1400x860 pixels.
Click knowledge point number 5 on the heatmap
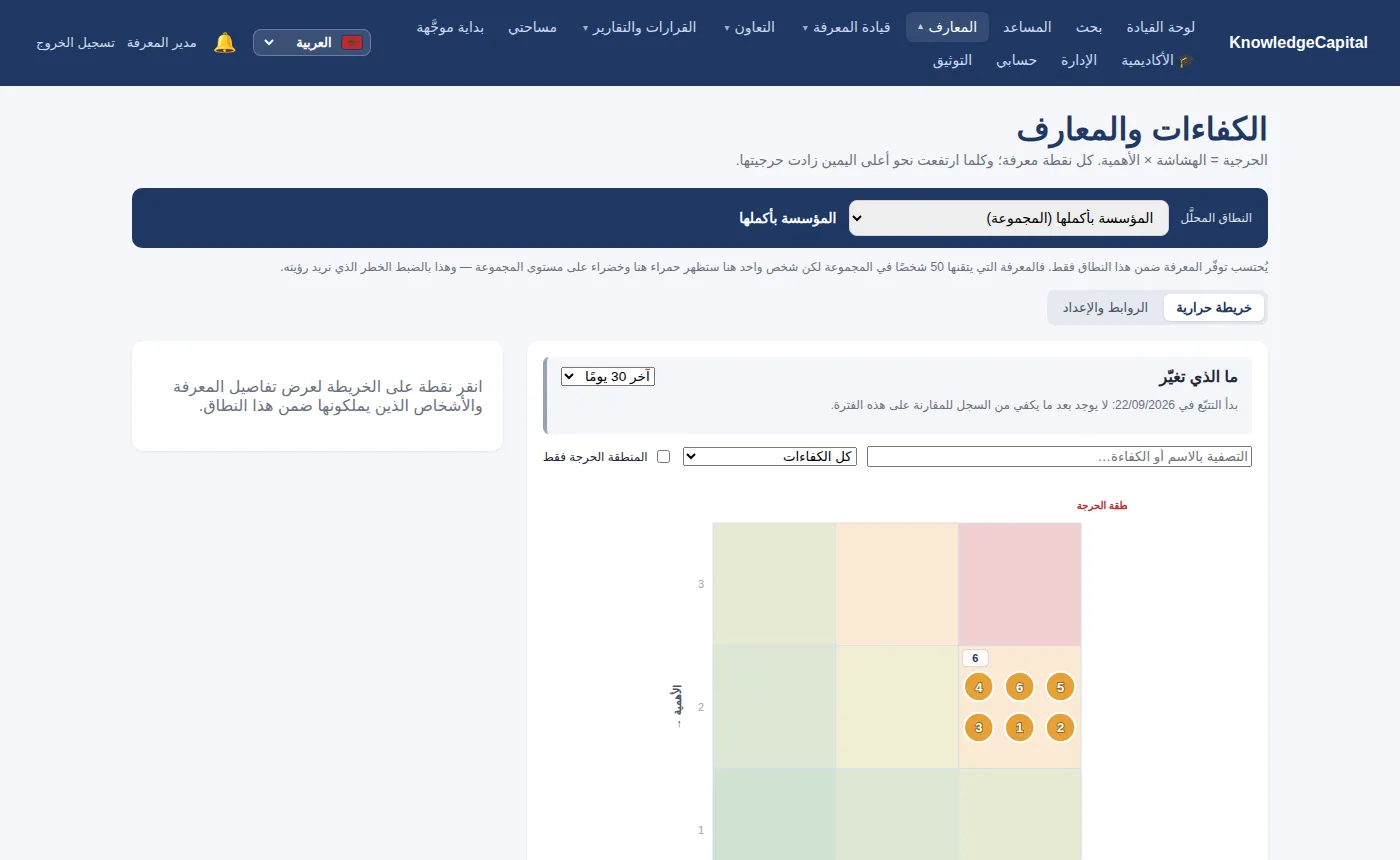1060,687
